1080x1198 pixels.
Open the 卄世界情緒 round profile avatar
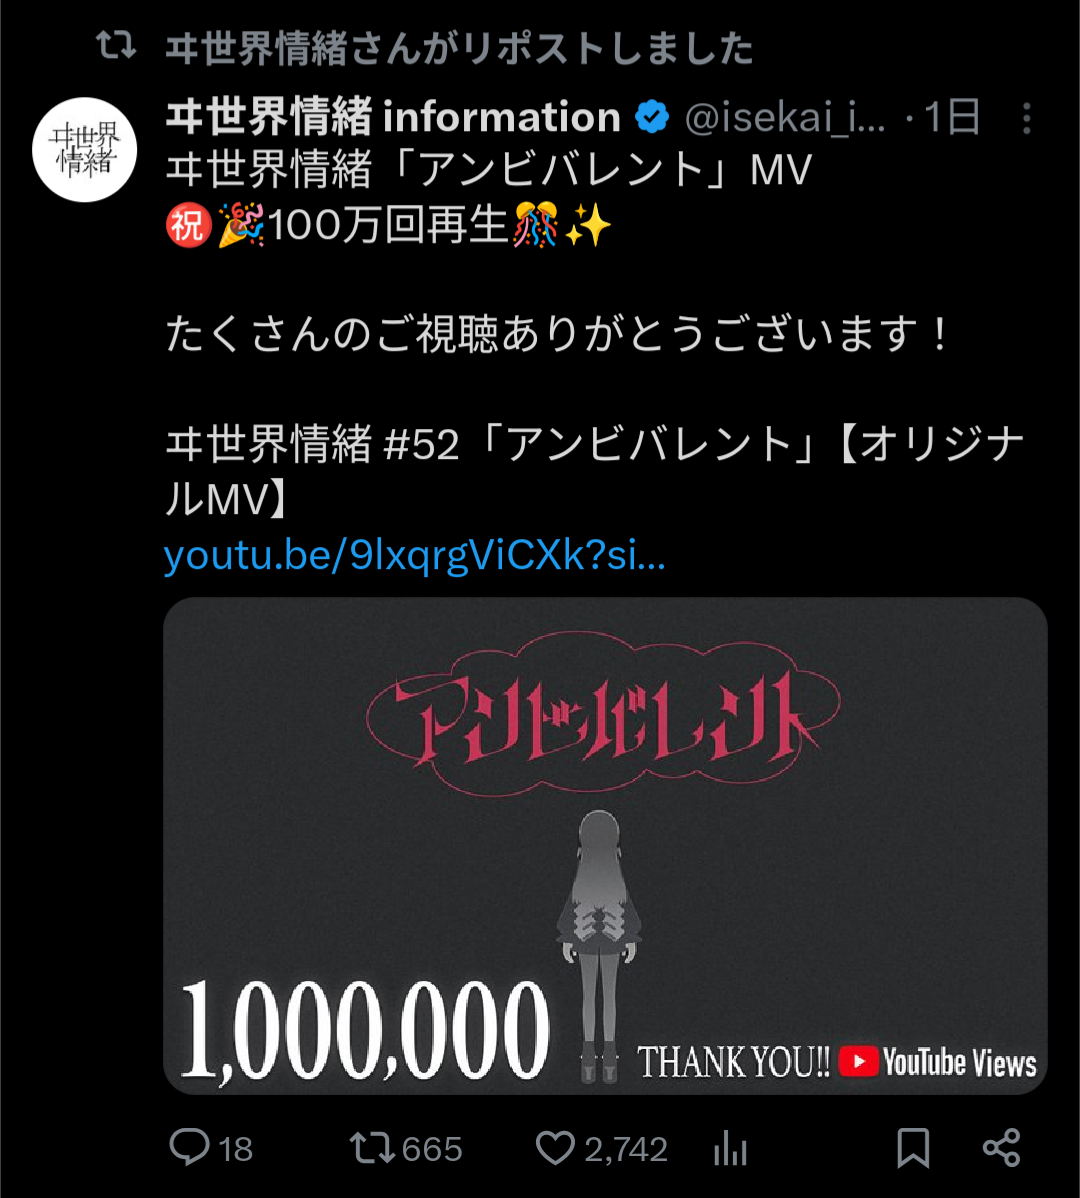click(x=84, y=150)
